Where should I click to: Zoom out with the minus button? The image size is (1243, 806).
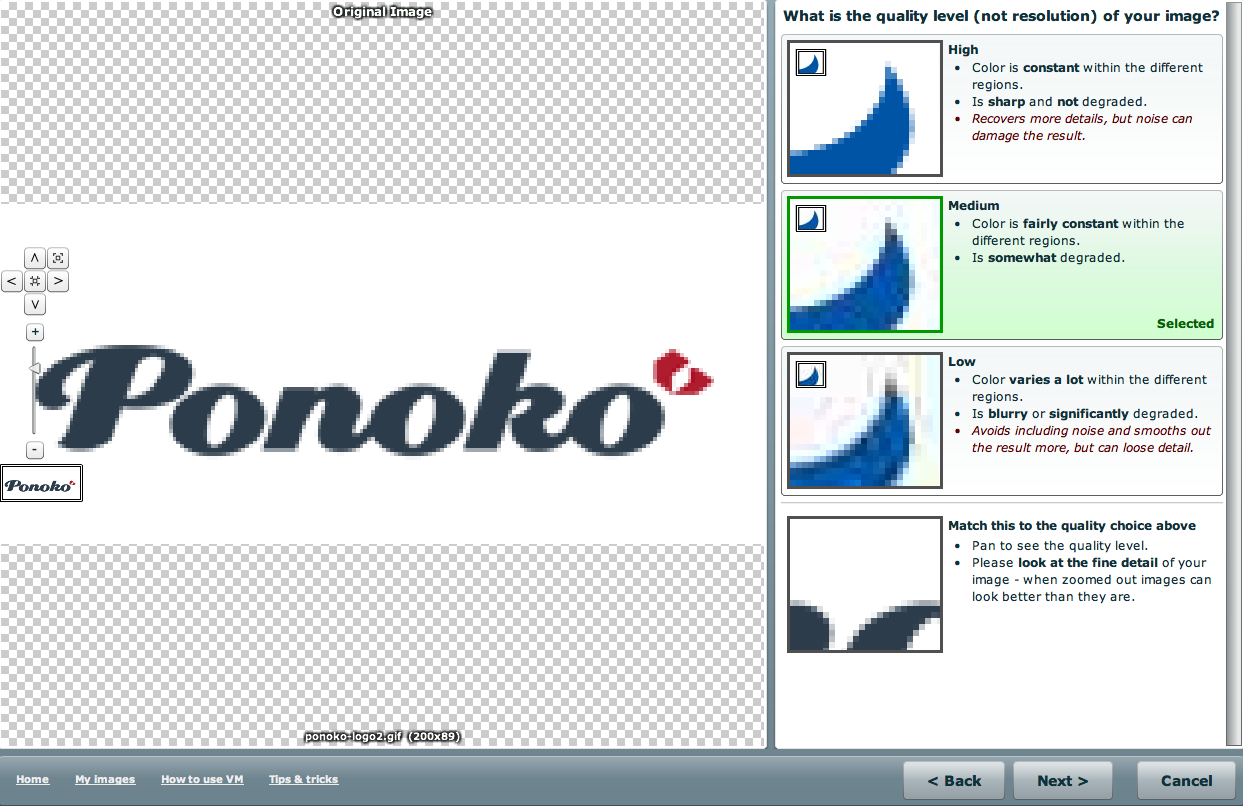[35, 450]
